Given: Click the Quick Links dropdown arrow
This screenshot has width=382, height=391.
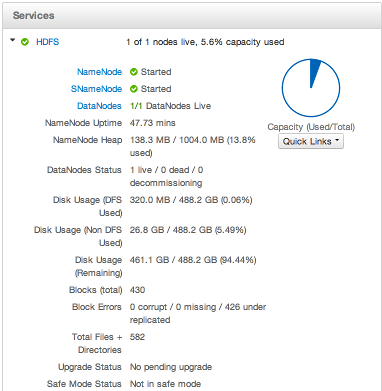Looking at the screenshot, I should tap(337, 140).
